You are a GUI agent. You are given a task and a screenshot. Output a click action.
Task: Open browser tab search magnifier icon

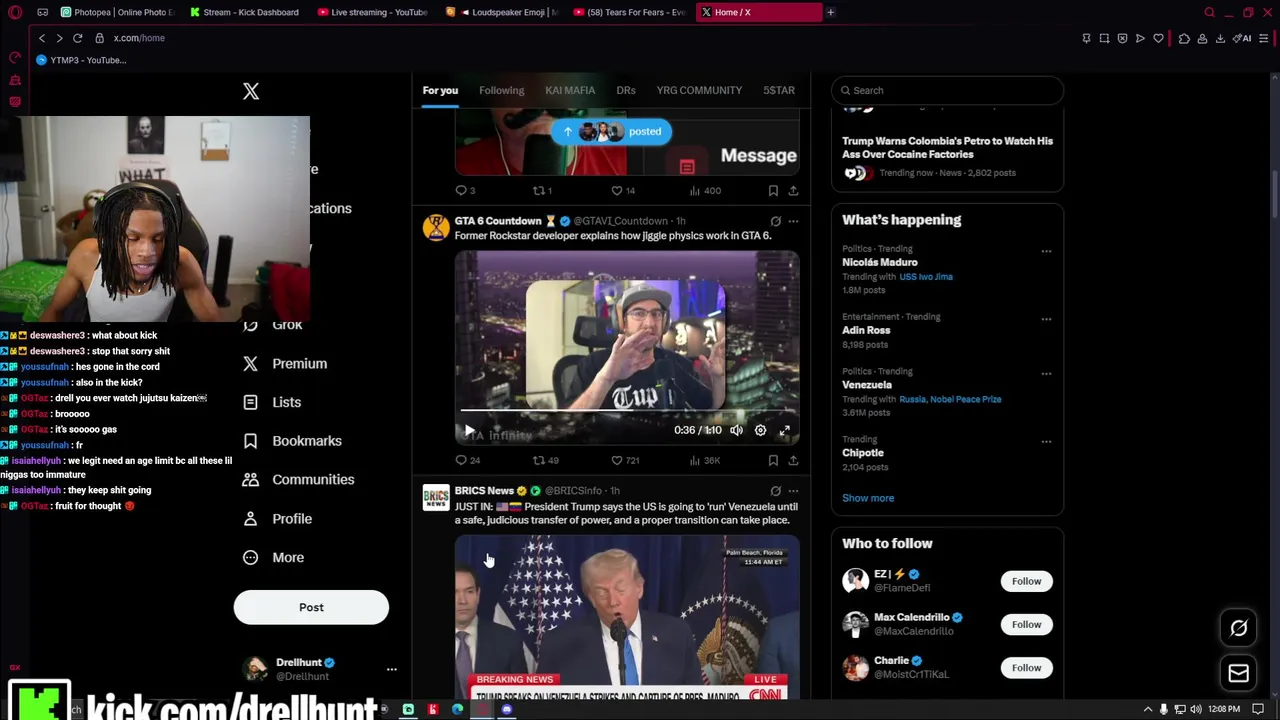tap(1210, 12)
